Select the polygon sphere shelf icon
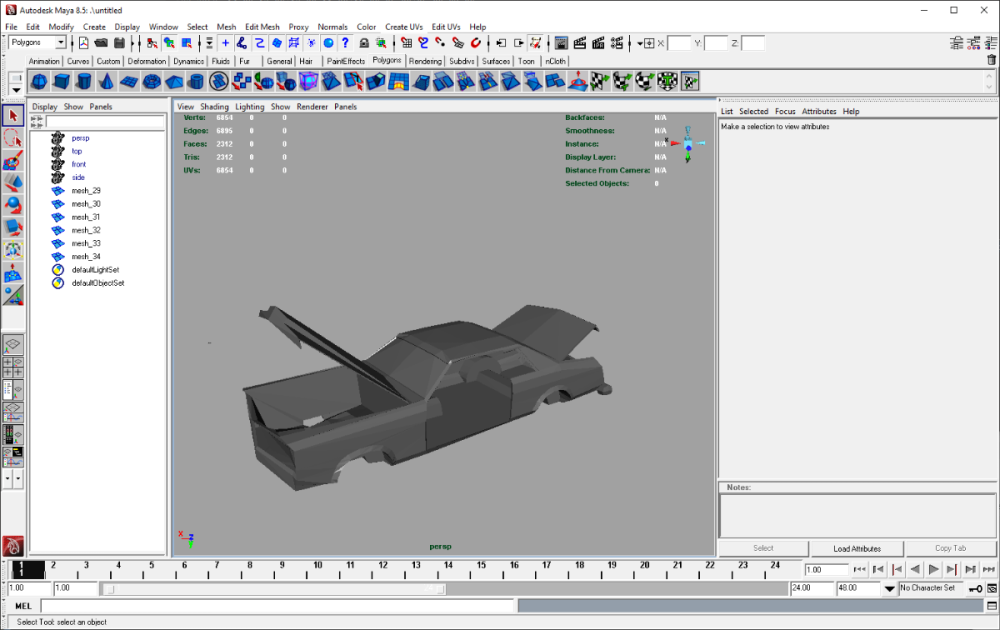 39,81
